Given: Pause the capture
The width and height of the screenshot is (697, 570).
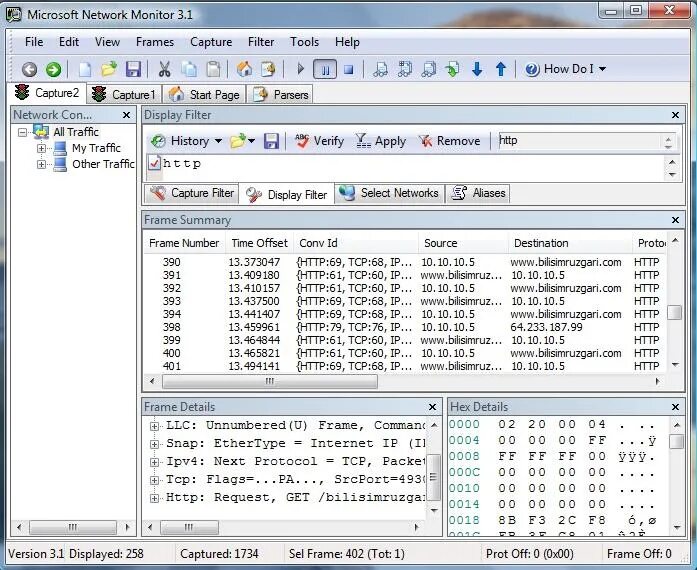Looking at the screenshot, I should (x=325, y=69).
